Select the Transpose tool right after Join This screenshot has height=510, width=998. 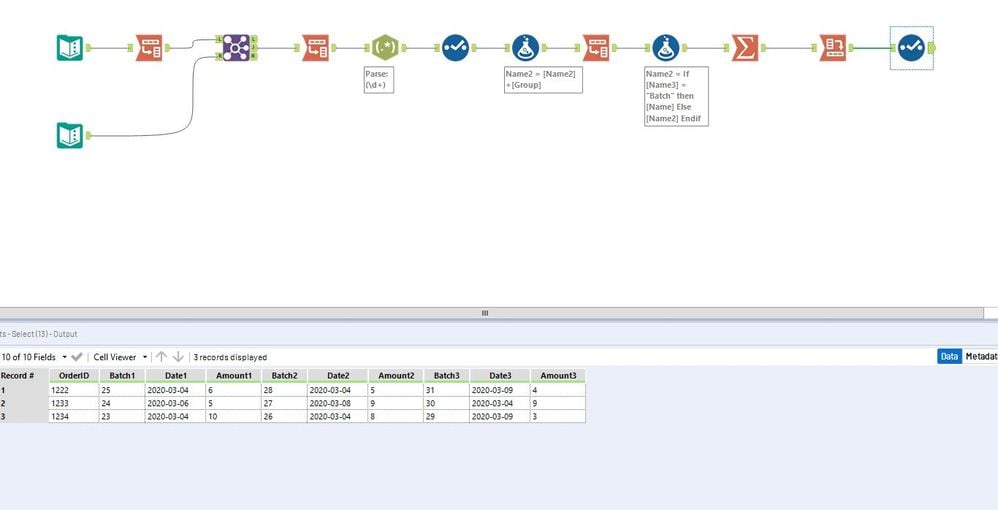(316, 48)
